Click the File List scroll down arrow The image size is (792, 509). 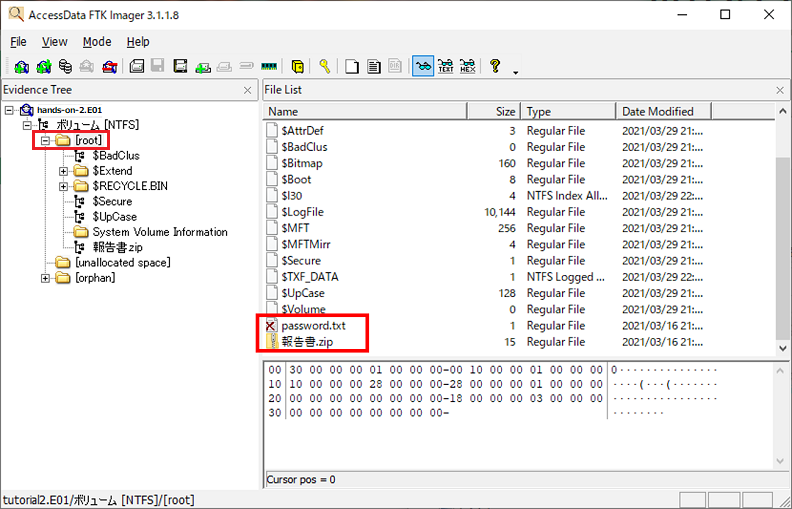(x=782, y=348)
